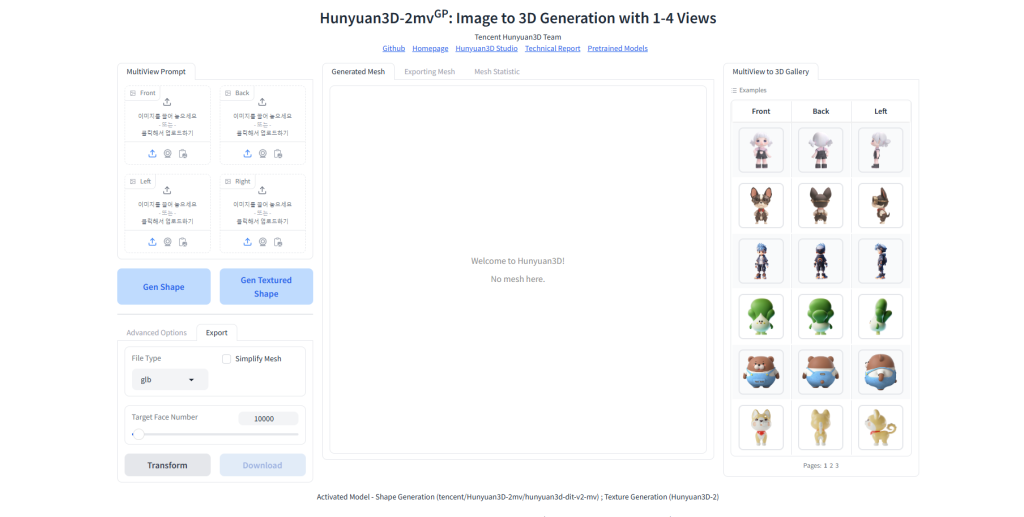This screenshot has height=517, width=1024.
Task: Click webcam icon in Back view panel
Action: pyautogui.click(x=263, y=153)
